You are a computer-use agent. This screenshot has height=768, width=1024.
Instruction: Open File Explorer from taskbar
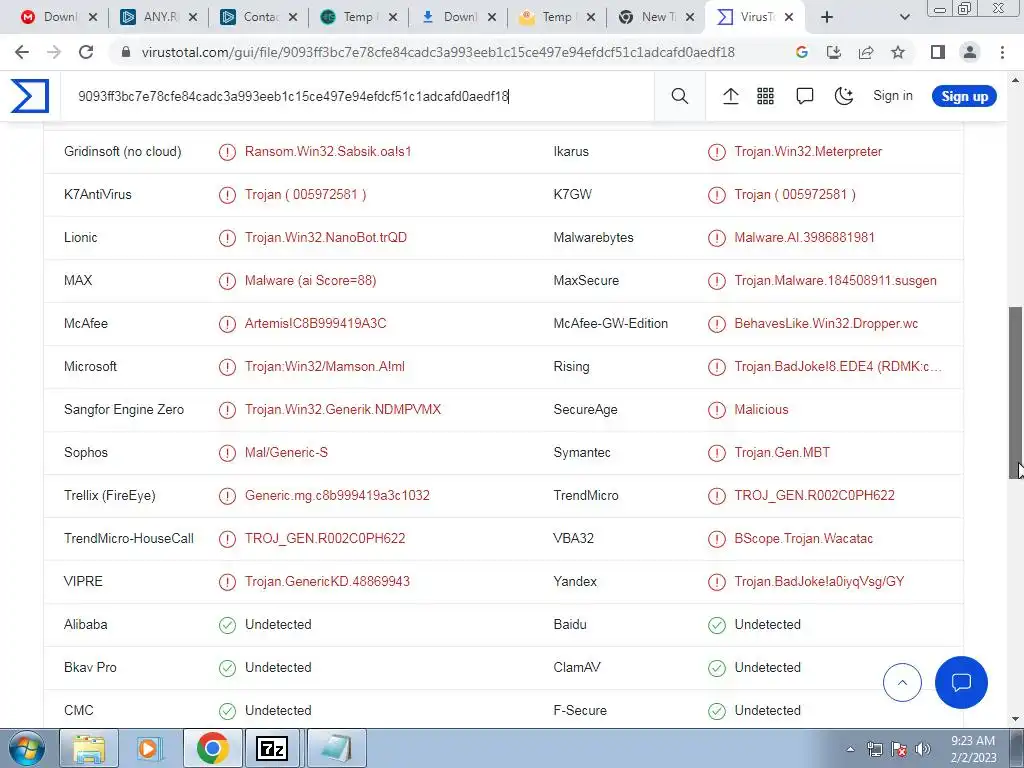[89, 748]
